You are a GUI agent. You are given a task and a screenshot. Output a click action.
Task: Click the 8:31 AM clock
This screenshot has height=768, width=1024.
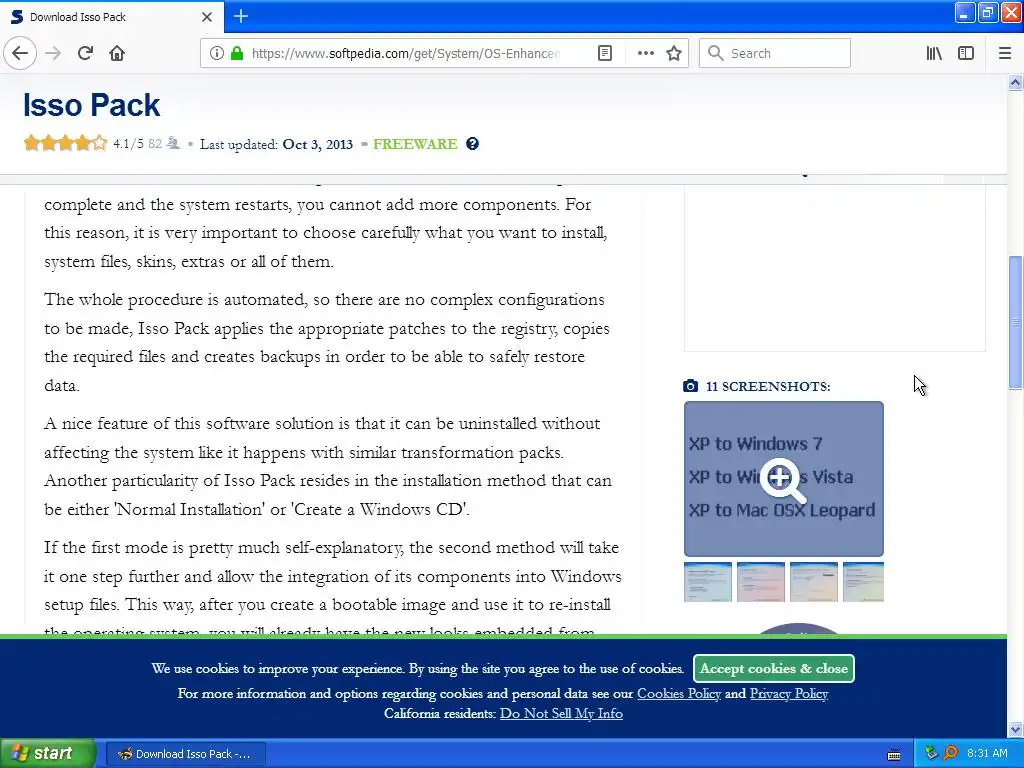(x=987, y=753)
